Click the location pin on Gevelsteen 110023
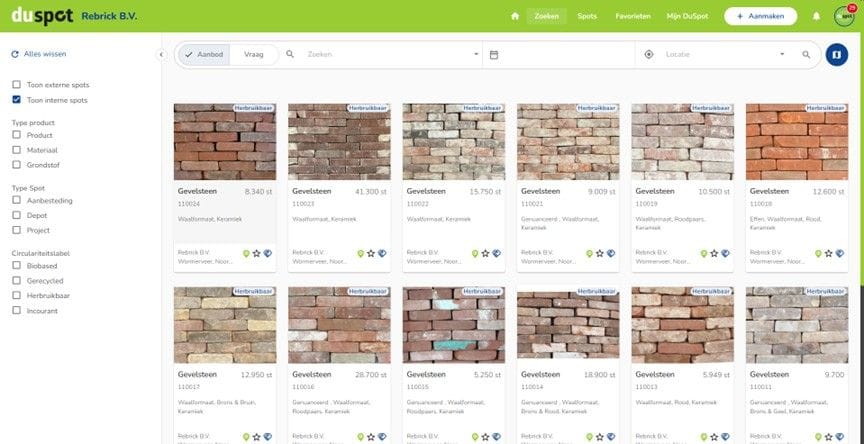Screen dimensions: 864x444 (x=361, y=254)
